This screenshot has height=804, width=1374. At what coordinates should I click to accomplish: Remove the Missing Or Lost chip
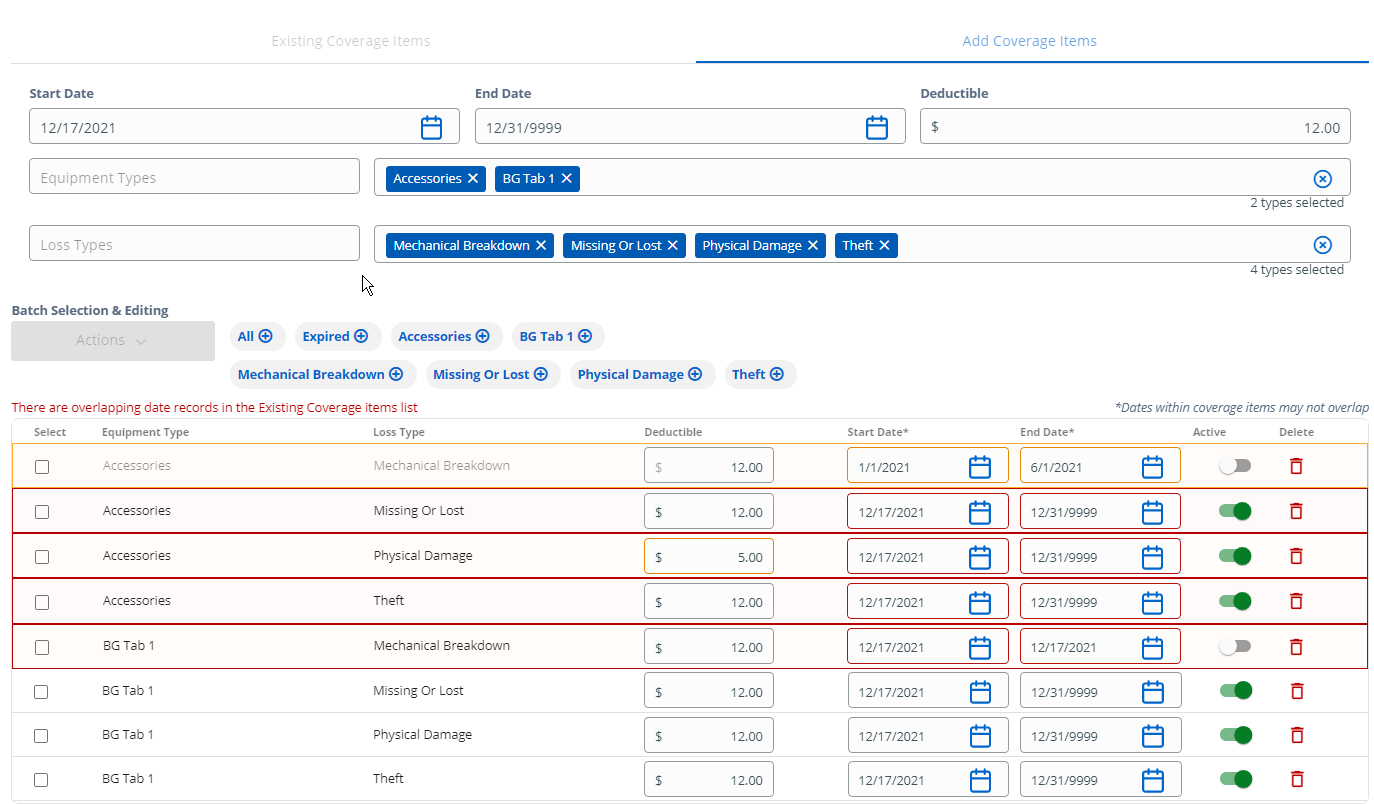(x=673, y=245)
